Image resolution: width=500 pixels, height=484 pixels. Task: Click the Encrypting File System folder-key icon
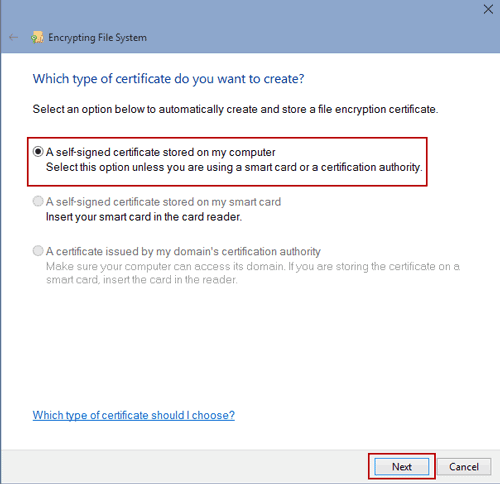click(37, 37)
